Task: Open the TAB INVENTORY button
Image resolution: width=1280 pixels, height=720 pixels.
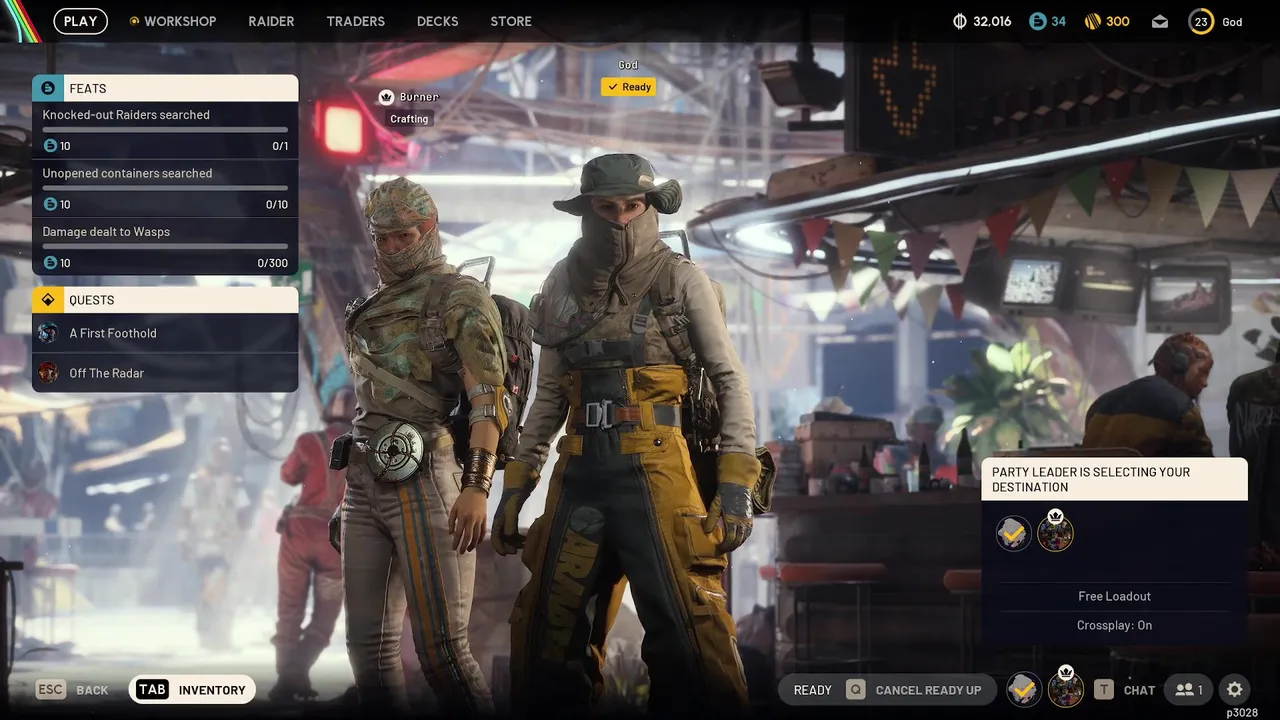Action: (193, 690)
